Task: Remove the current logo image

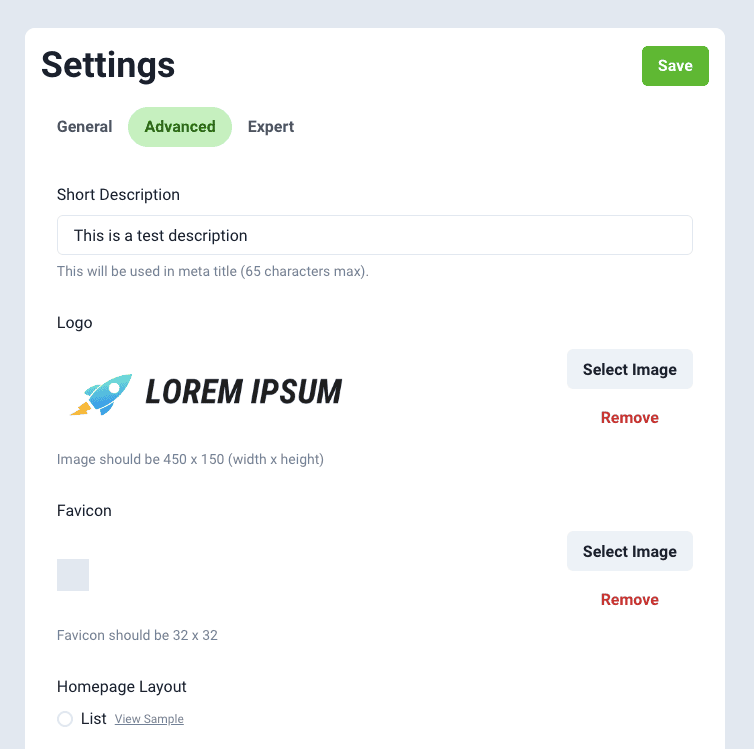Action: (x=630, y=418)
